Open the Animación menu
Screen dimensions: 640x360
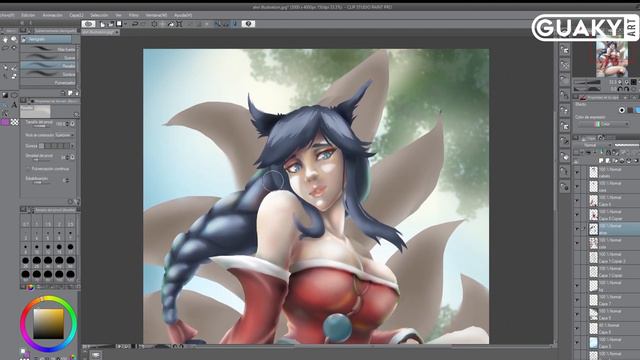53,15
